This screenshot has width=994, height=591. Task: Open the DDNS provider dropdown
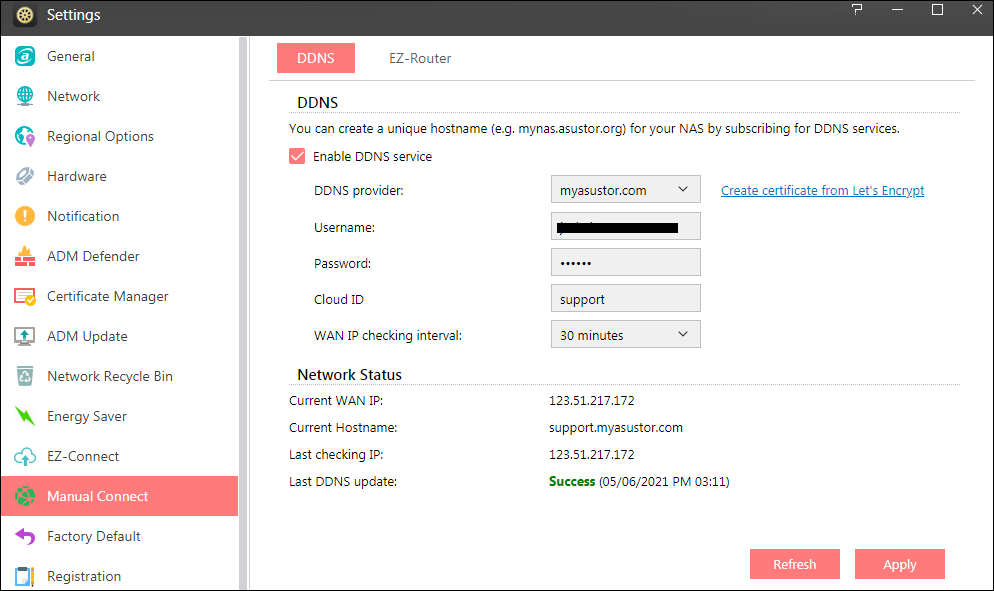(626, 190)
